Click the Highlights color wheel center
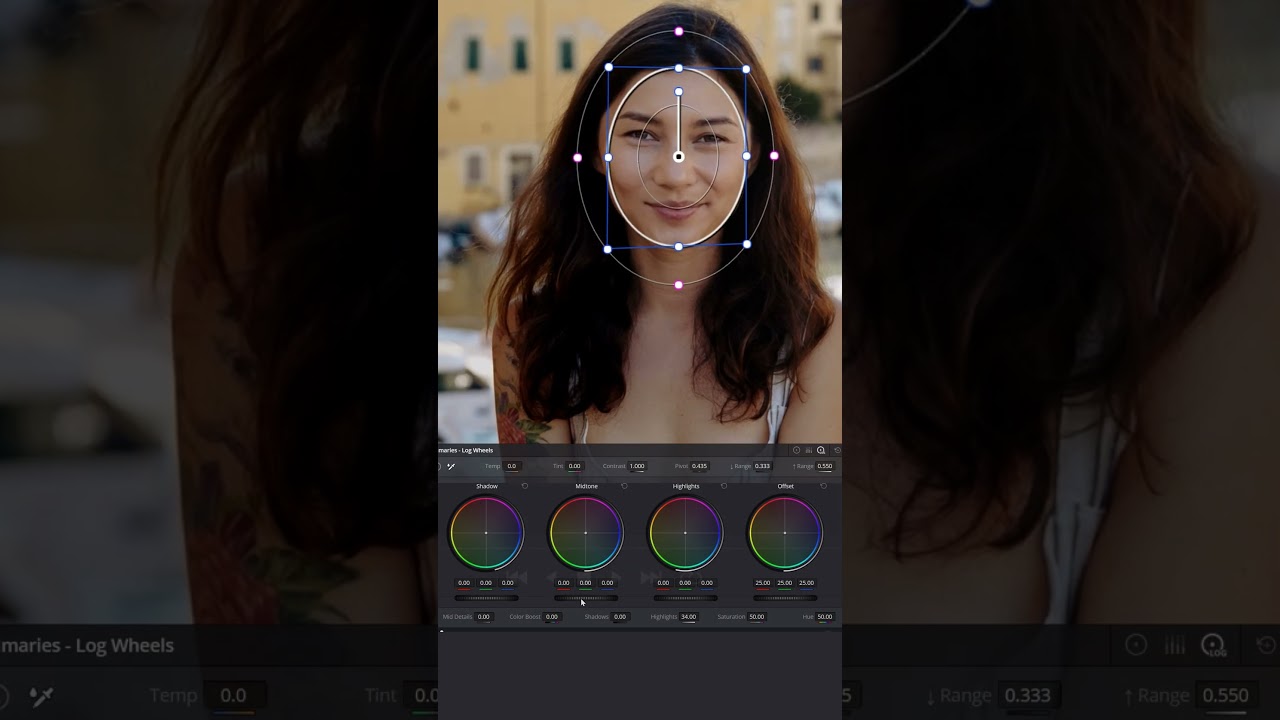1280x720 pixels. (685, 533)
